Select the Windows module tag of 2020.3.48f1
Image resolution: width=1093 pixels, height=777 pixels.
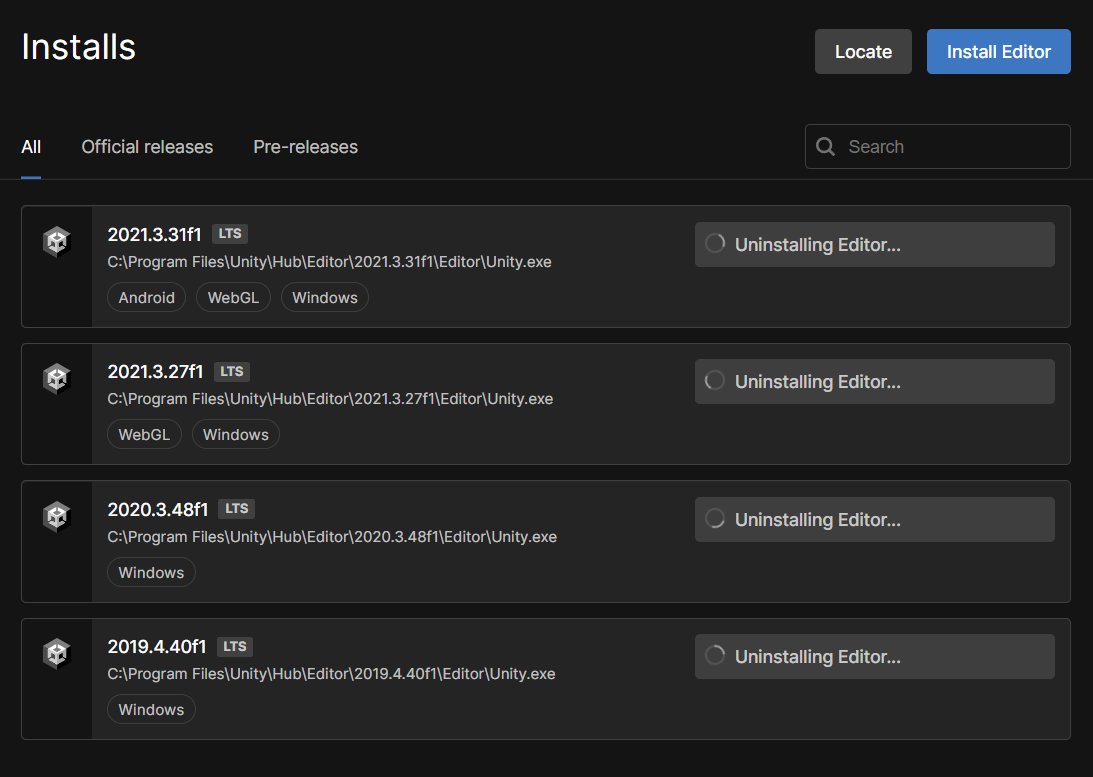coord(151,573)
